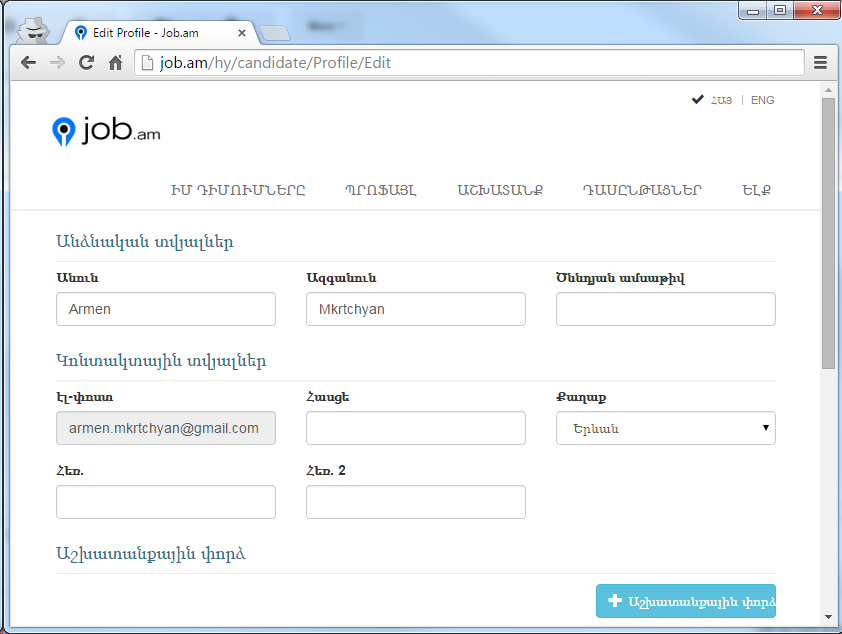Click the incognito spy icon

[x=33, y=30]
